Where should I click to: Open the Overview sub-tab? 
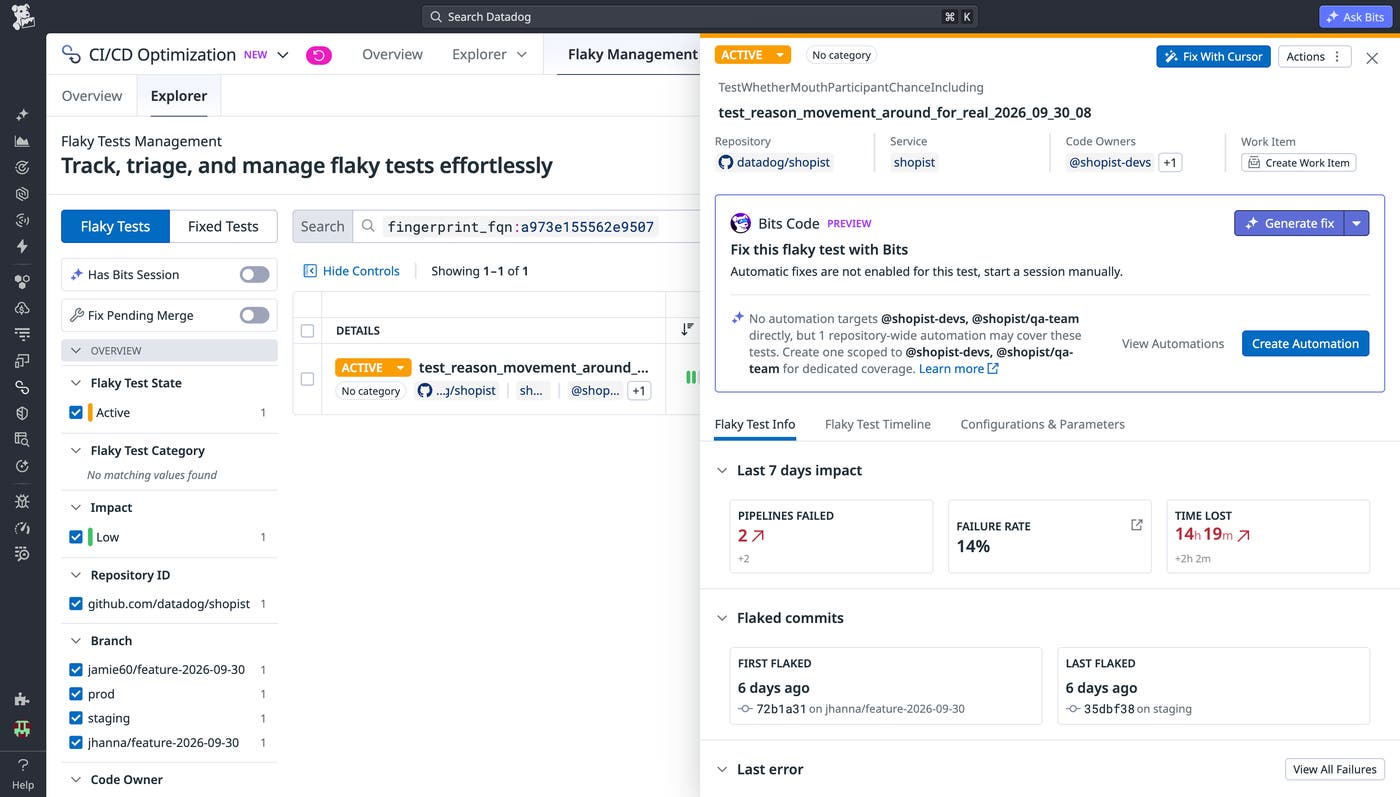coord(92,96)
